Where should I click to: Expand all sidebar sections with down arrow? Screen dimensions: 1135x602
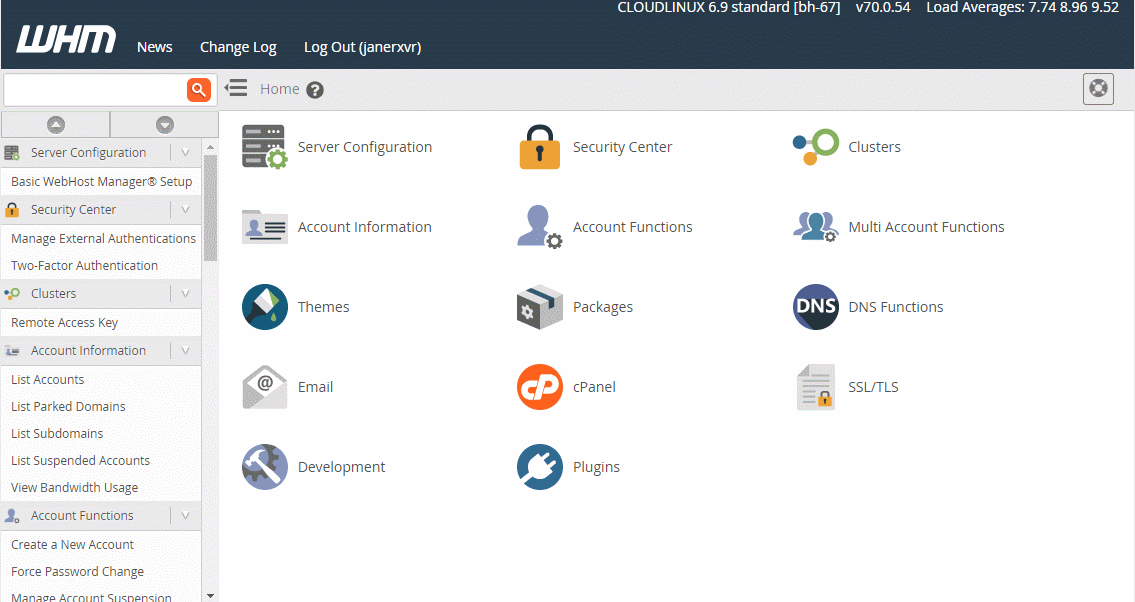pyautogui.click(x=165, y=125)
